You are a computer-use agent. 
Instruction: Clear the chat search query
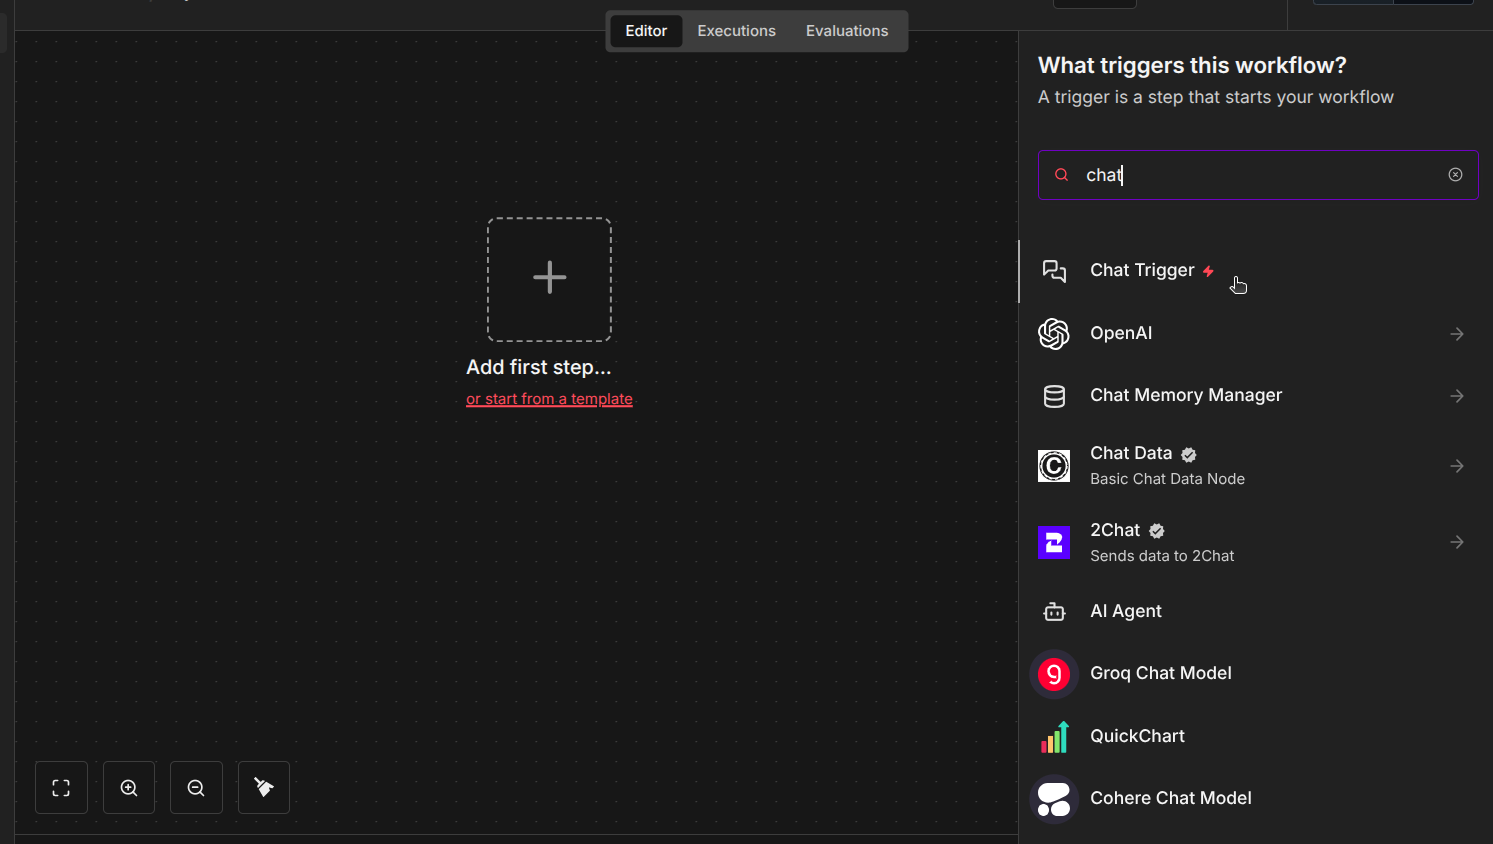(x=1455, y=174)
